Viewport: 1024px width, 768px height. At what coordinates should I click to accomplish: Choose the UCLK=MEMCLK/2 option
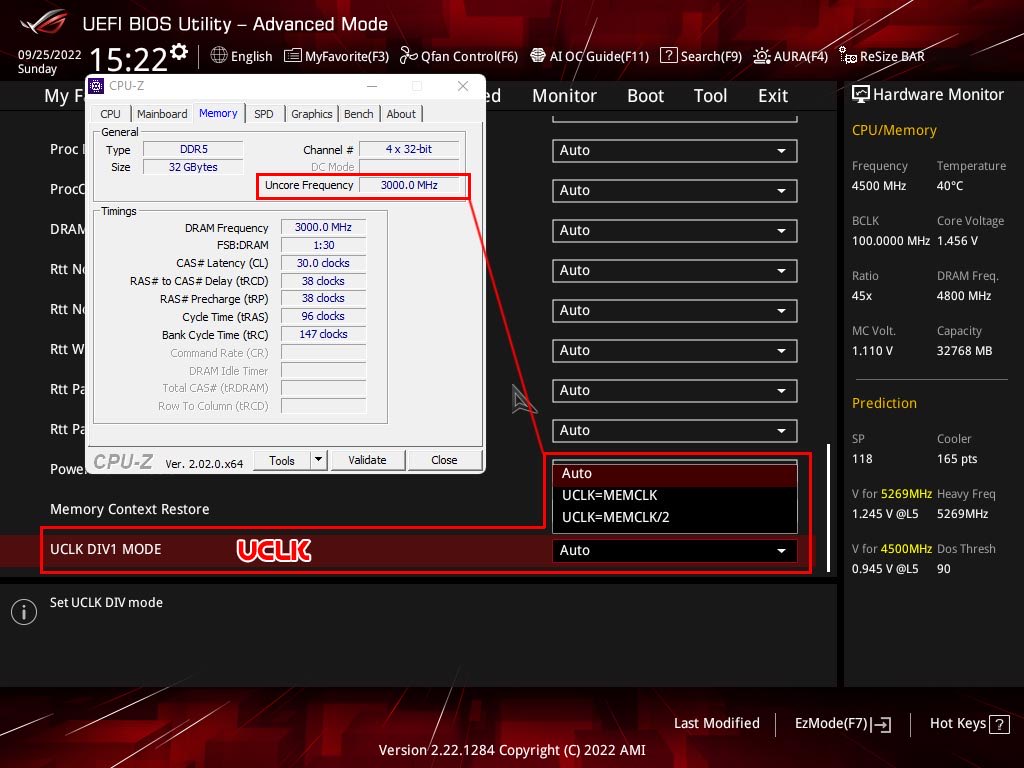675,517
